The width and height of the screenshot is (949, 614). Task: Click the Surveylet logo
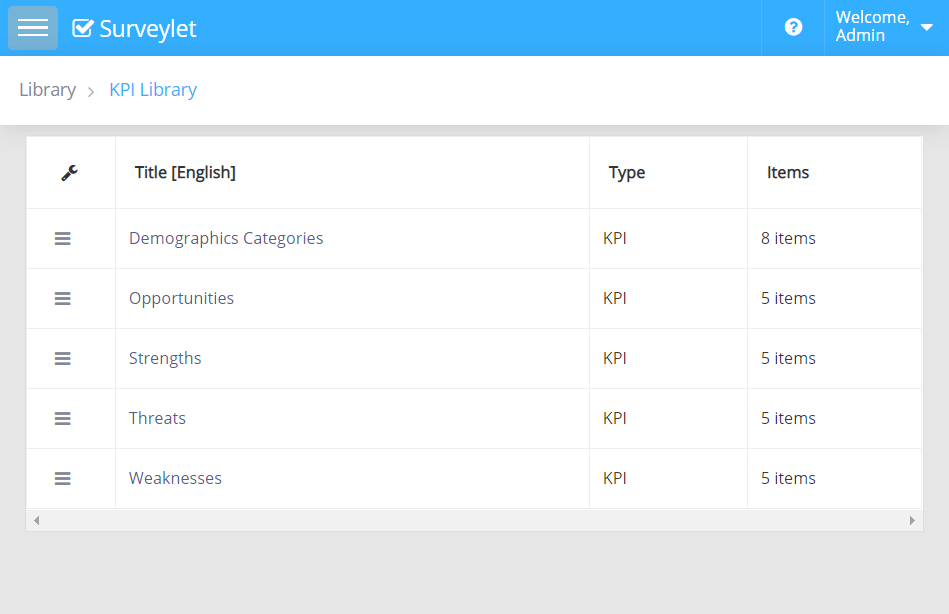click(x=135, y=29)
